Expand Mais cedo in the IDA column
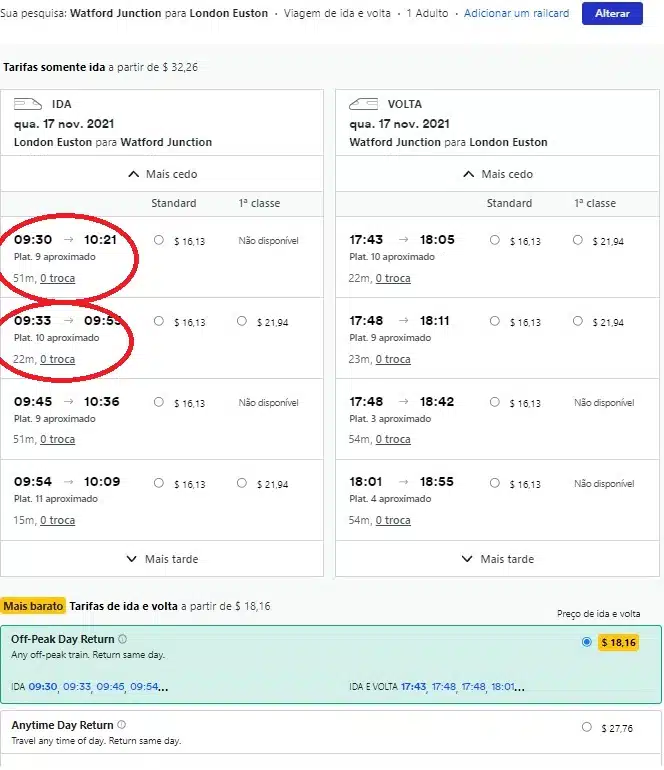Screen dimensions: 664x770 (162, 174)
